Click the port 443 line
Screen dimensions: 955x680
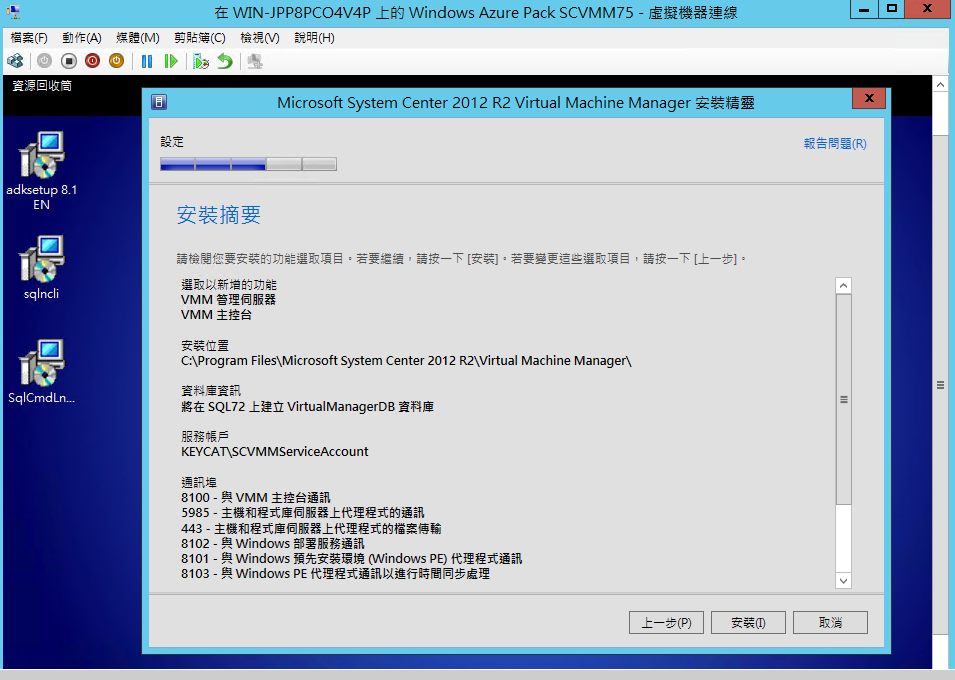click(x=311, y=528)
